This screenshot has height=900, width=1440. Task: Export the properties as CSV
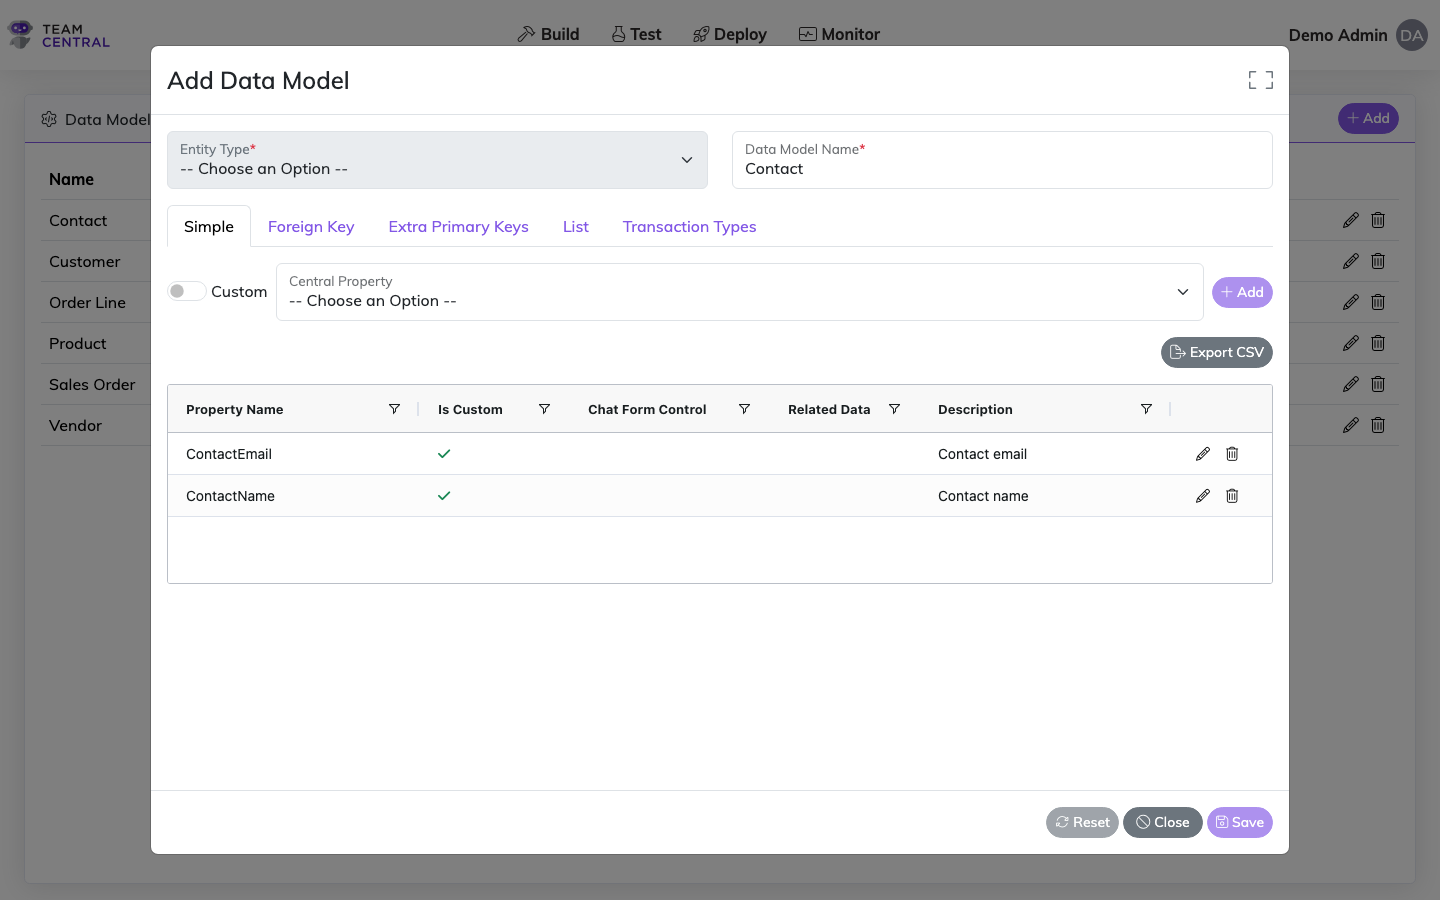coord(1216,352)
